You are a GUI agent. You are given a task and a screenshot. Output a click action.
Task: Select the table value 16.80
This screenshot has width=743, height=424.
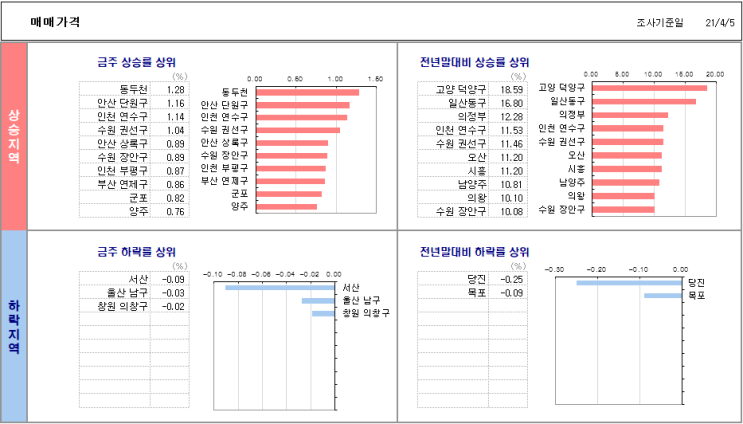click(512, 103)
